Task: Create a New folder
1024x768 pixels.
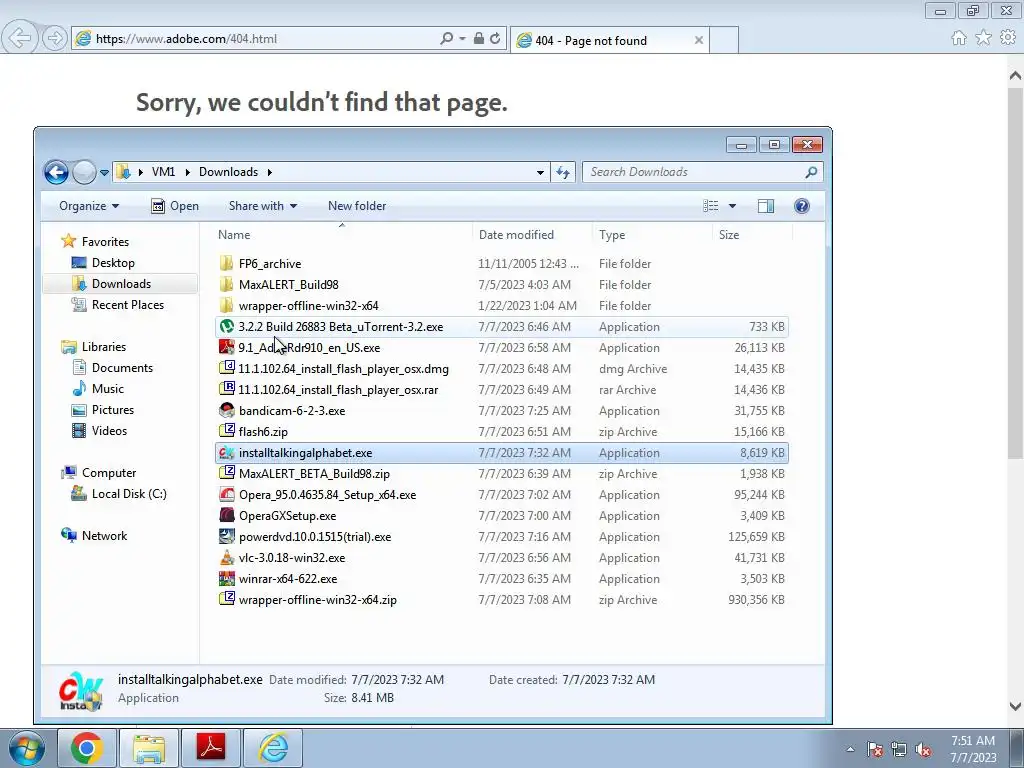Action: coord(357,206)
